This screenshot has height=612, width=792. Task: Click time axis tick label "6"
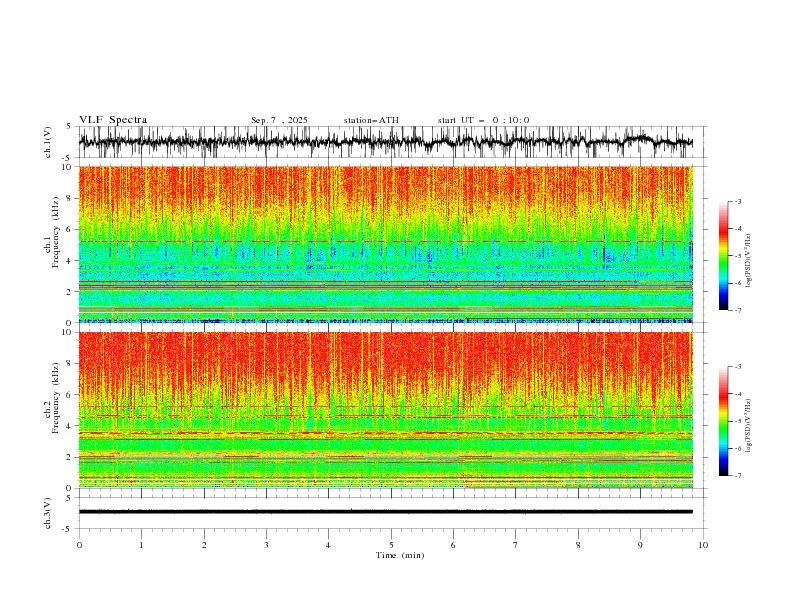click(x=453, y=545)
